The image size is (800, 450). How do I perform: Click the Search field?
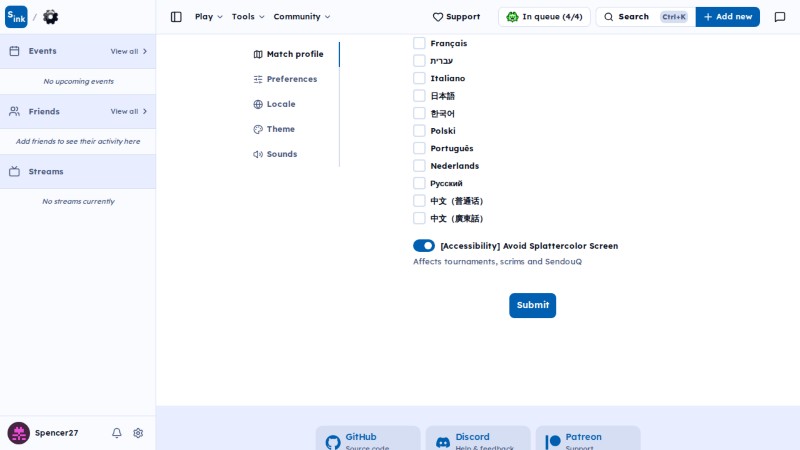point(645,17)
